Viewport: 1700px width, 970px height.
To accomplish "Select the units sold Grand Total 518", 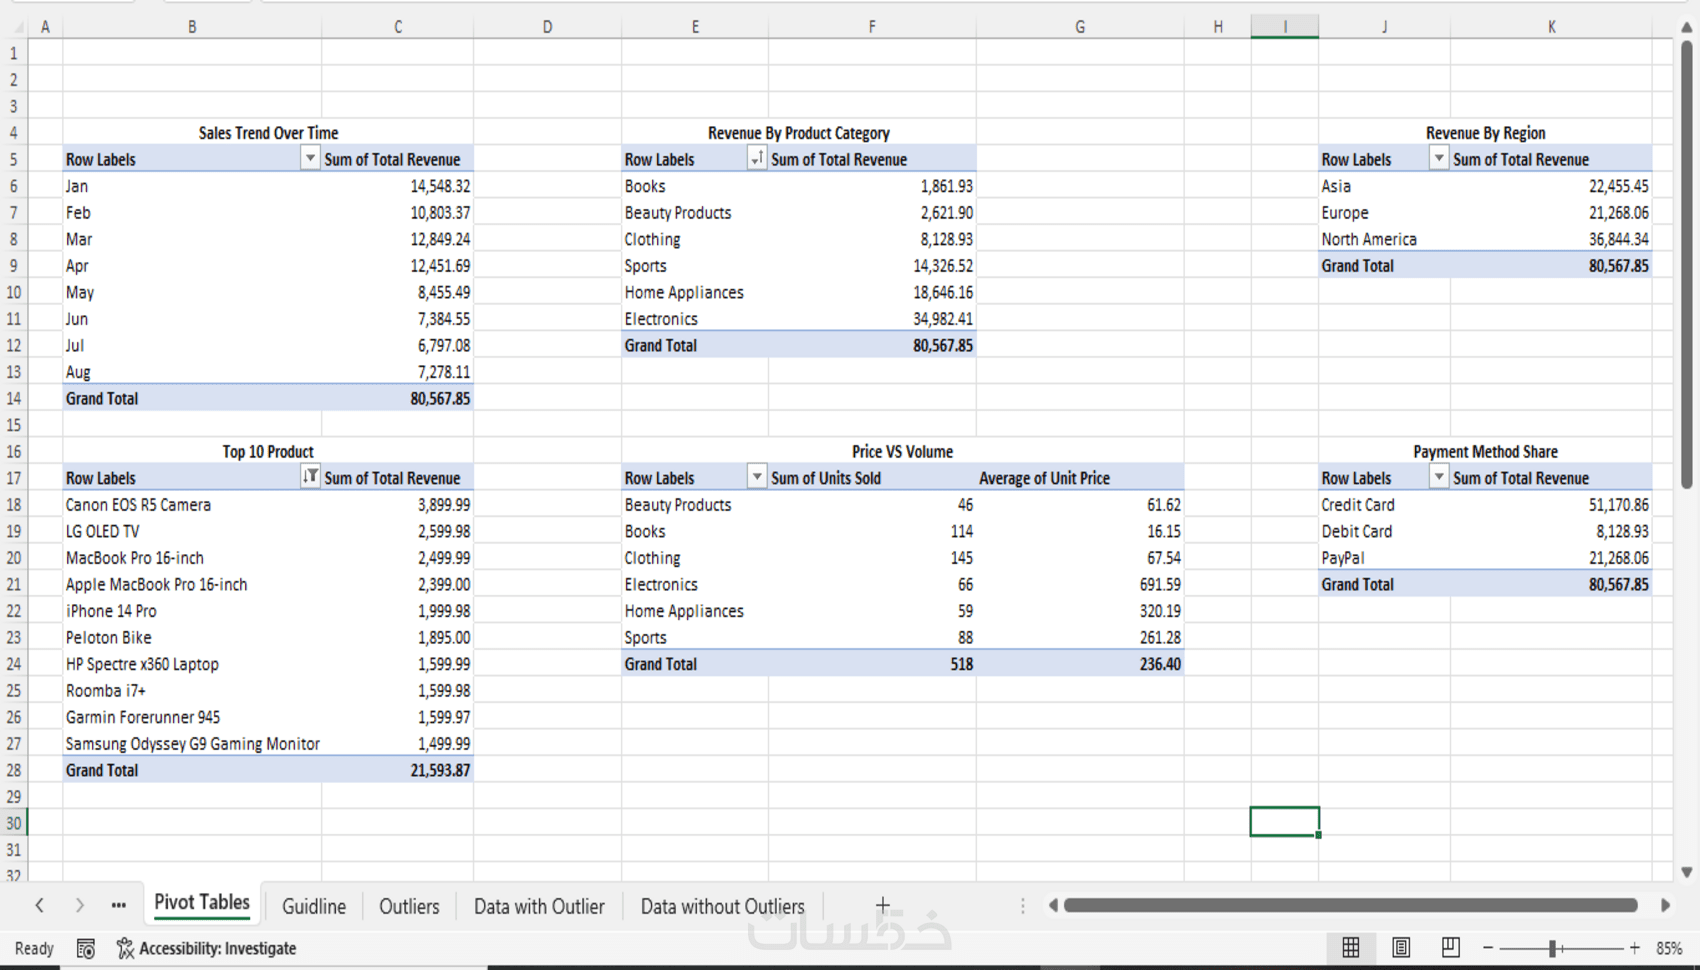I will [872, 663].
